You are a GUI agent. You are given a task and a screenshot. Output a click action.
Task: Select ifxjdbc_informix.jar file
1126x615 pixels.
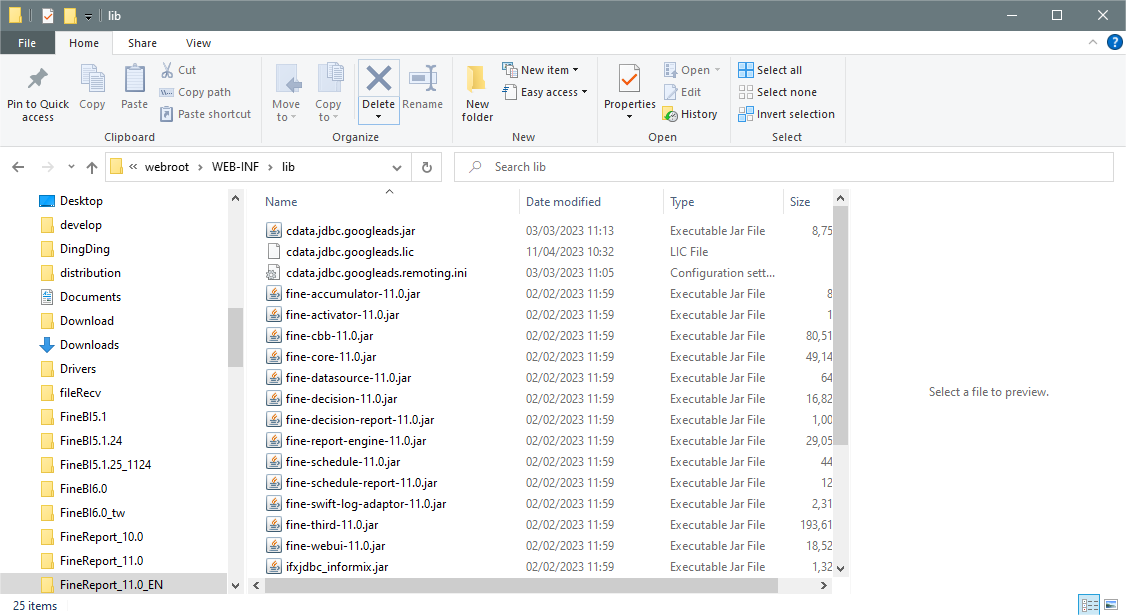pyautogui.click(x=337, y=566)
